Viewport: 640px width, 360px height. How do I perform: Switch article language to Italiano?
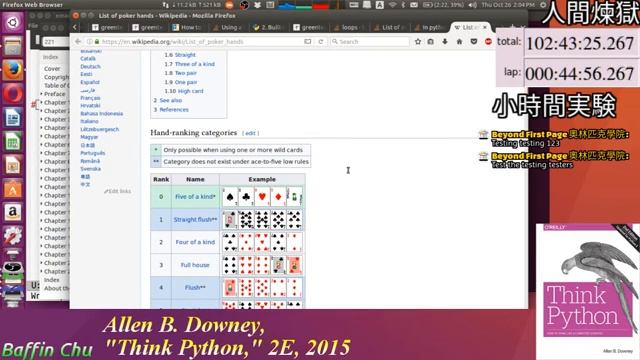coord(89,121)
